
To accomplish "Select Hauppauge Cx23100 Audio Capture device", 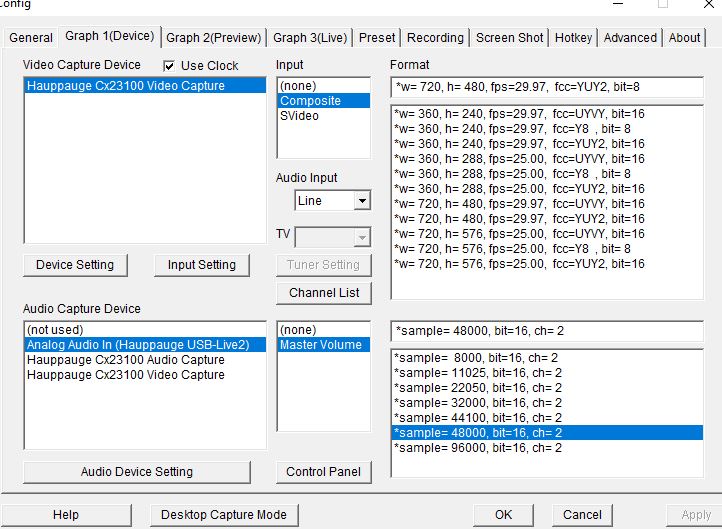I will click(145, 360).
